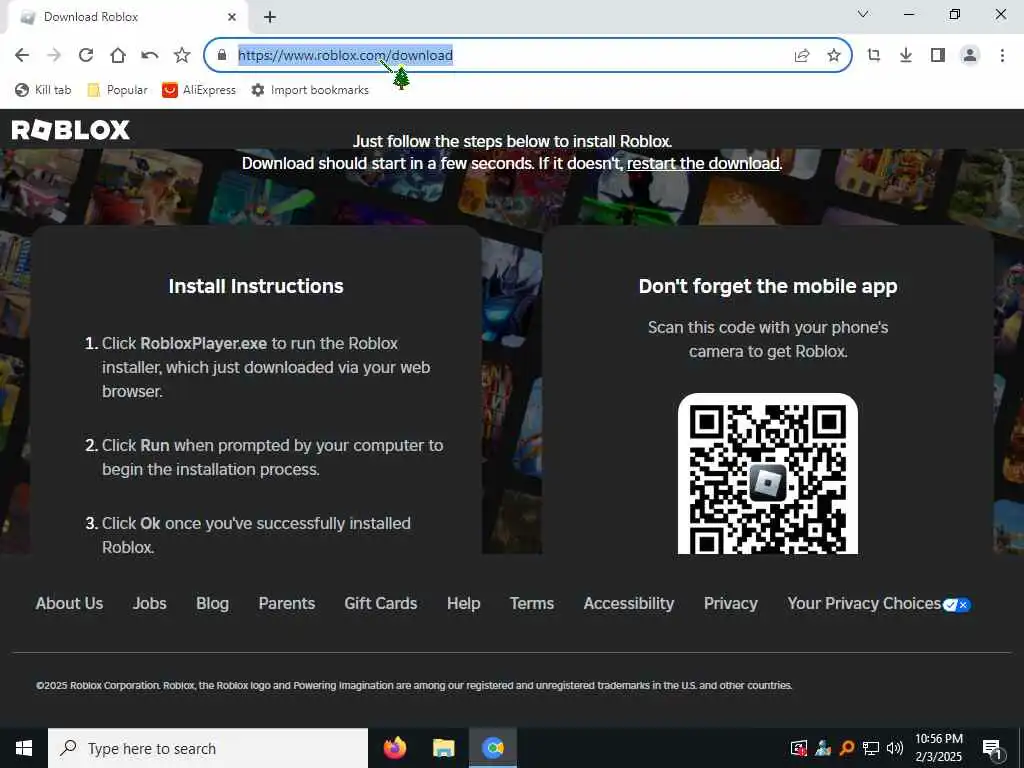Click the network tray icon

pos(871,748)
